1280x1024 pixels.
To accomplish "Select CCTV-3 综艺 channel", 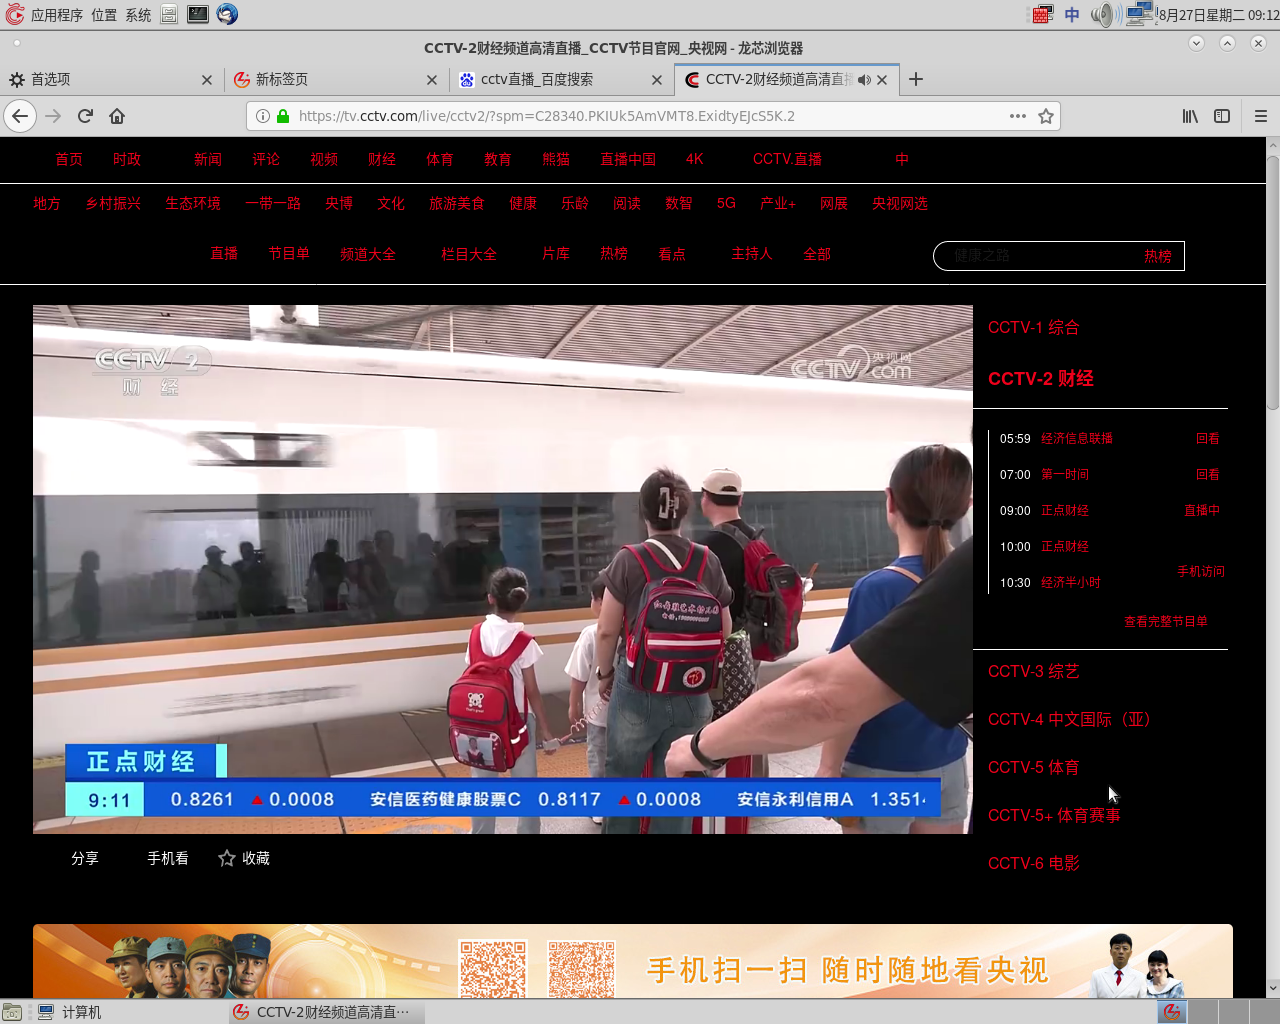I will tap(1034, 672).
